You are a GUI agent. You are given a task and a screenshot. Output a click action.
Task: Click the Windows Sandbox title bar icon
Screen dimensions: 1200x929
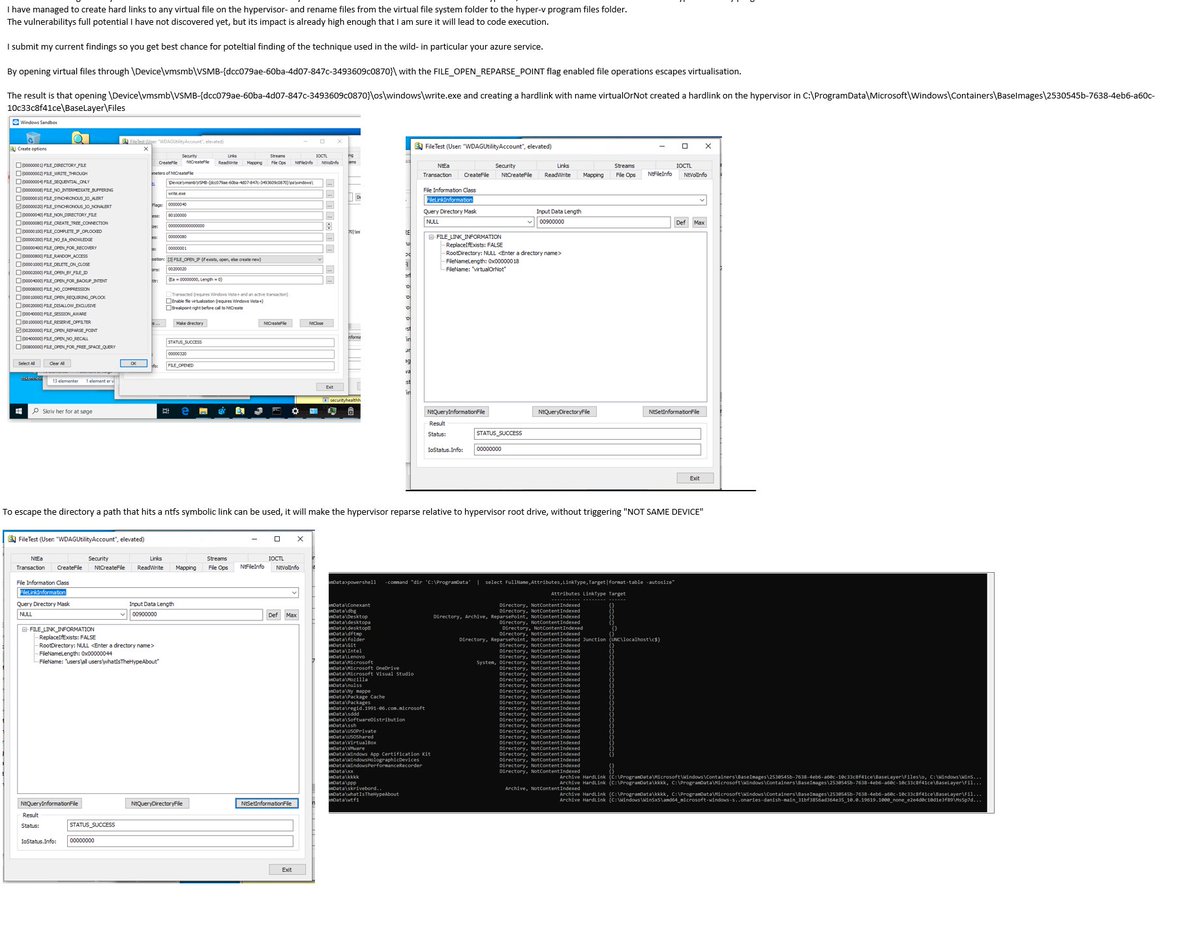coord(15,122)
